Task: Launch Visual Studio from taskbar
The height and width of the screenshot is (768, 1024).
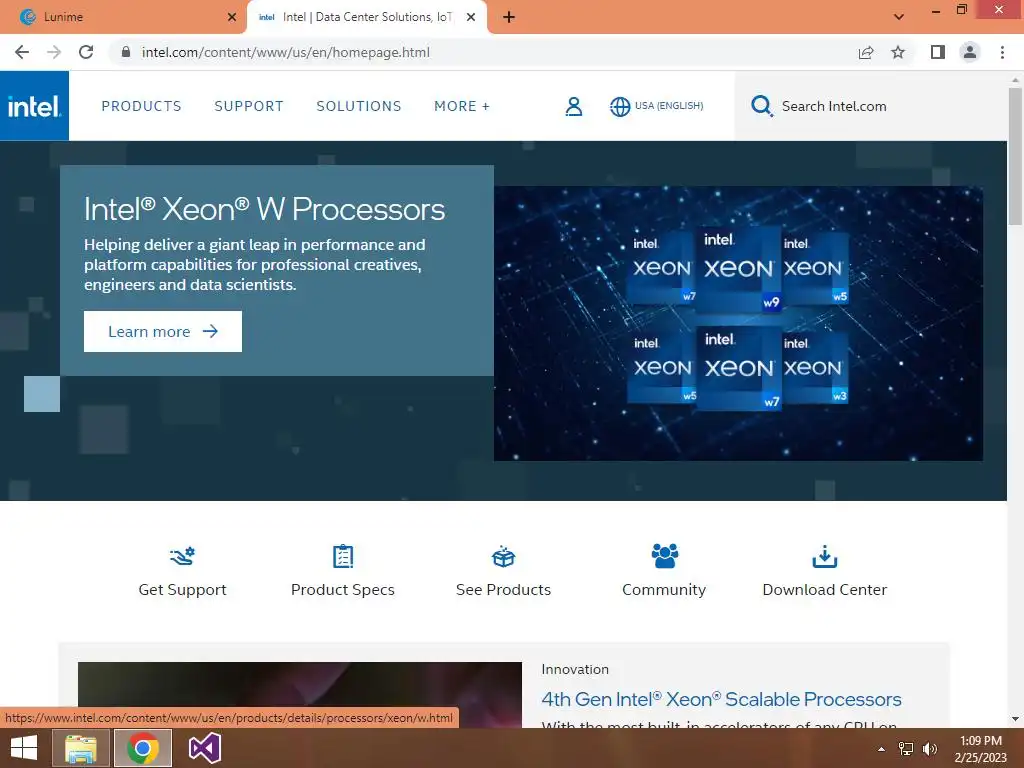Action: click(x=204, y=748)
